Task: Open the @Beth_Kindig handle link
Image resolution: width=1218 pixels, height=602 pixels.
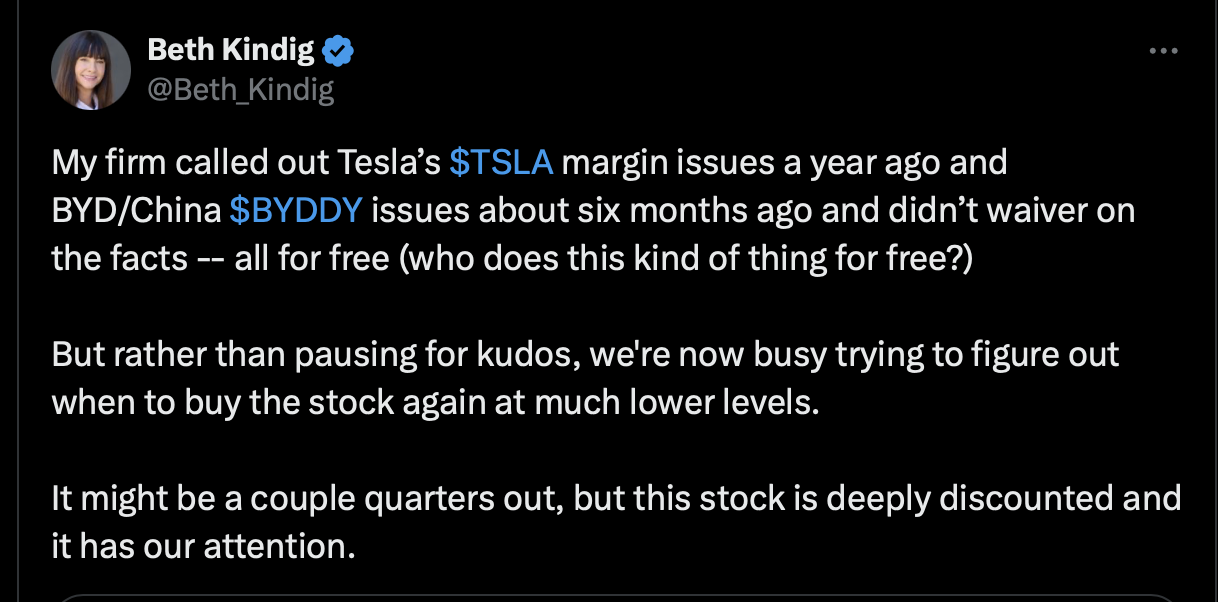Action: pos(240,90)
